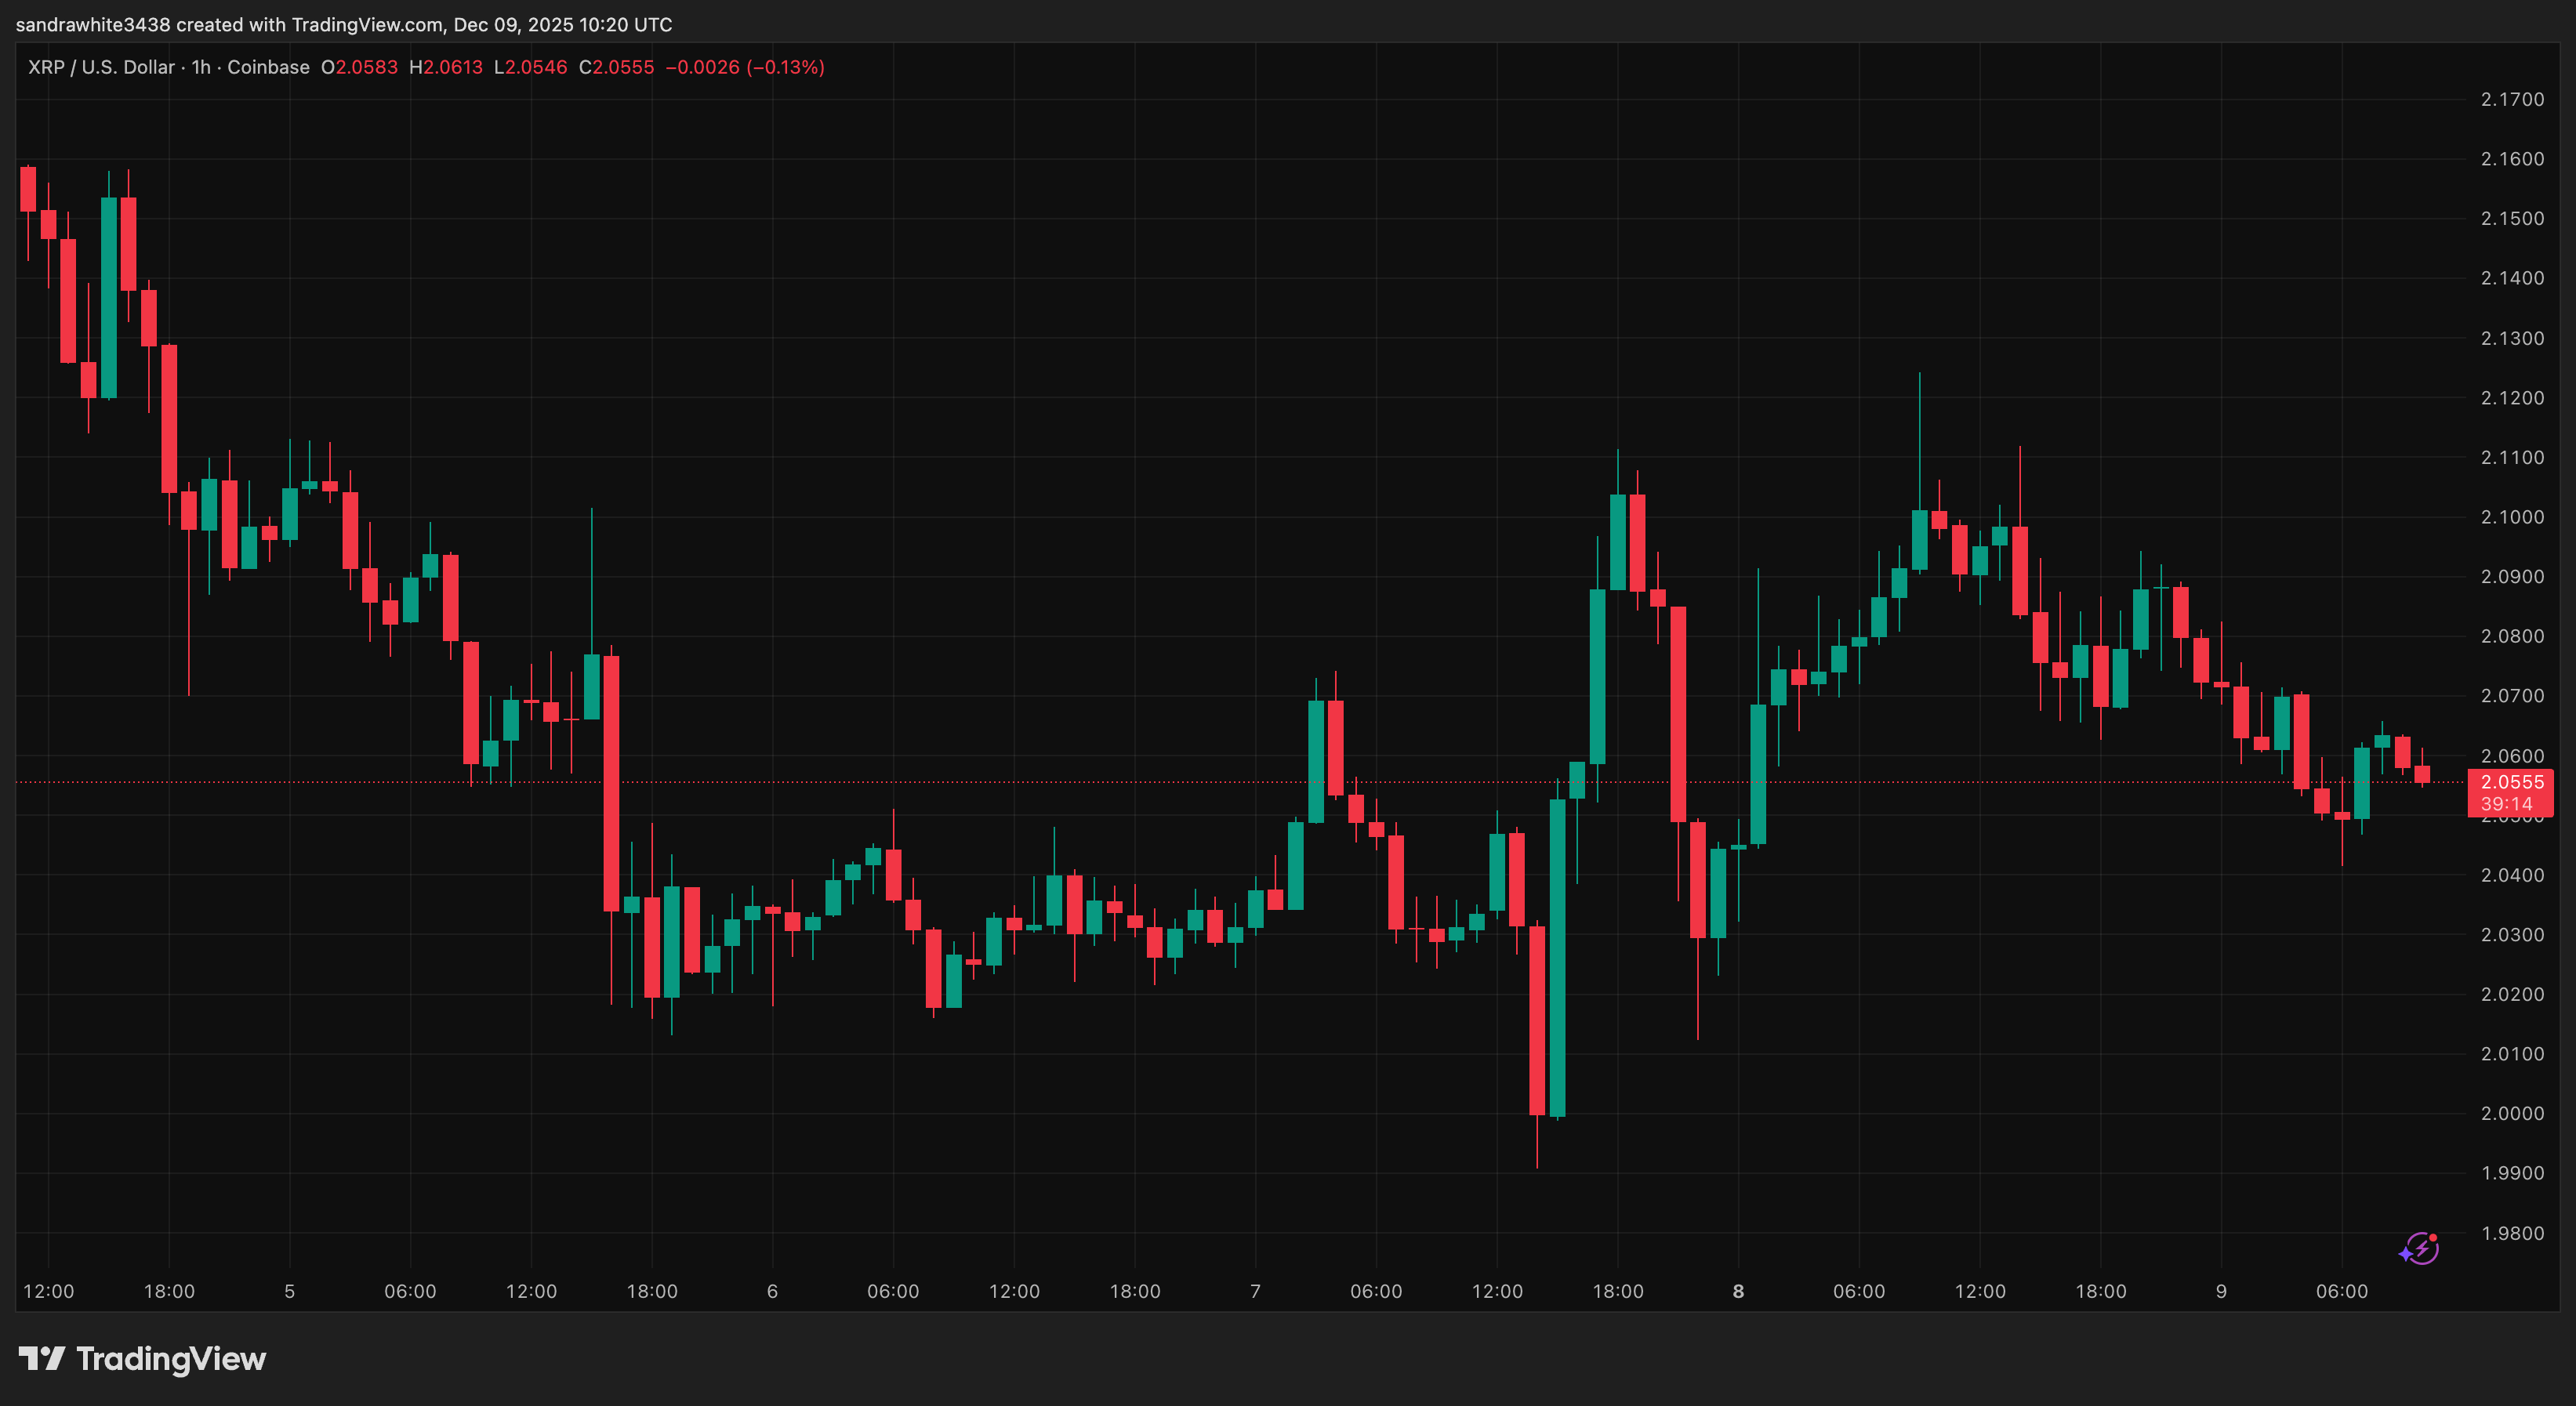Click the current price label 2.0555
2576x1406 pixels.
pyautogui.click(x=2510, y=783)
